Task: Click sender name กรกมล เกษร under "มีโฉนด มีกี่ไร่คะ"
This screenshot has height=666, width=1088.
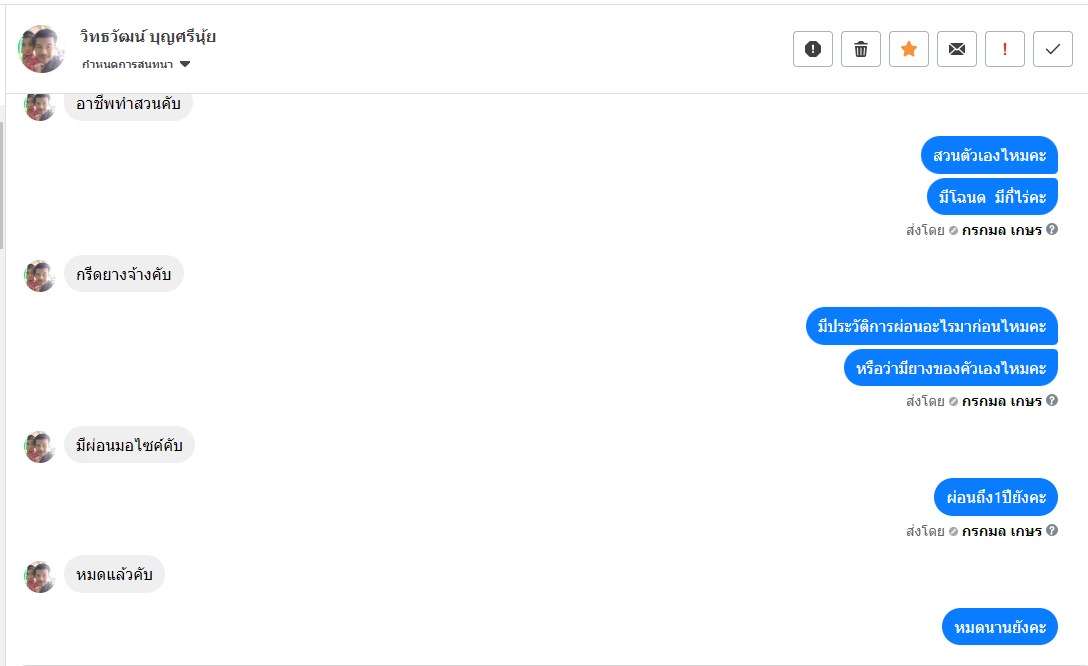Action: point(1001,230)
